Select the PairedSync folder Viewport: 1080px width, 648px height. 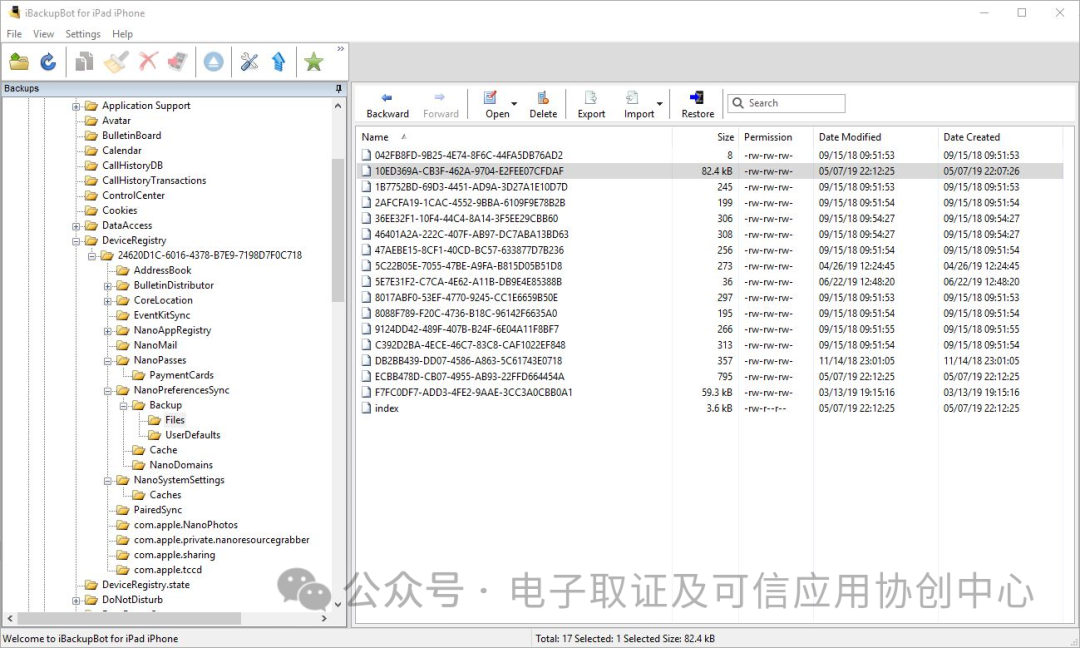point(158,510)
